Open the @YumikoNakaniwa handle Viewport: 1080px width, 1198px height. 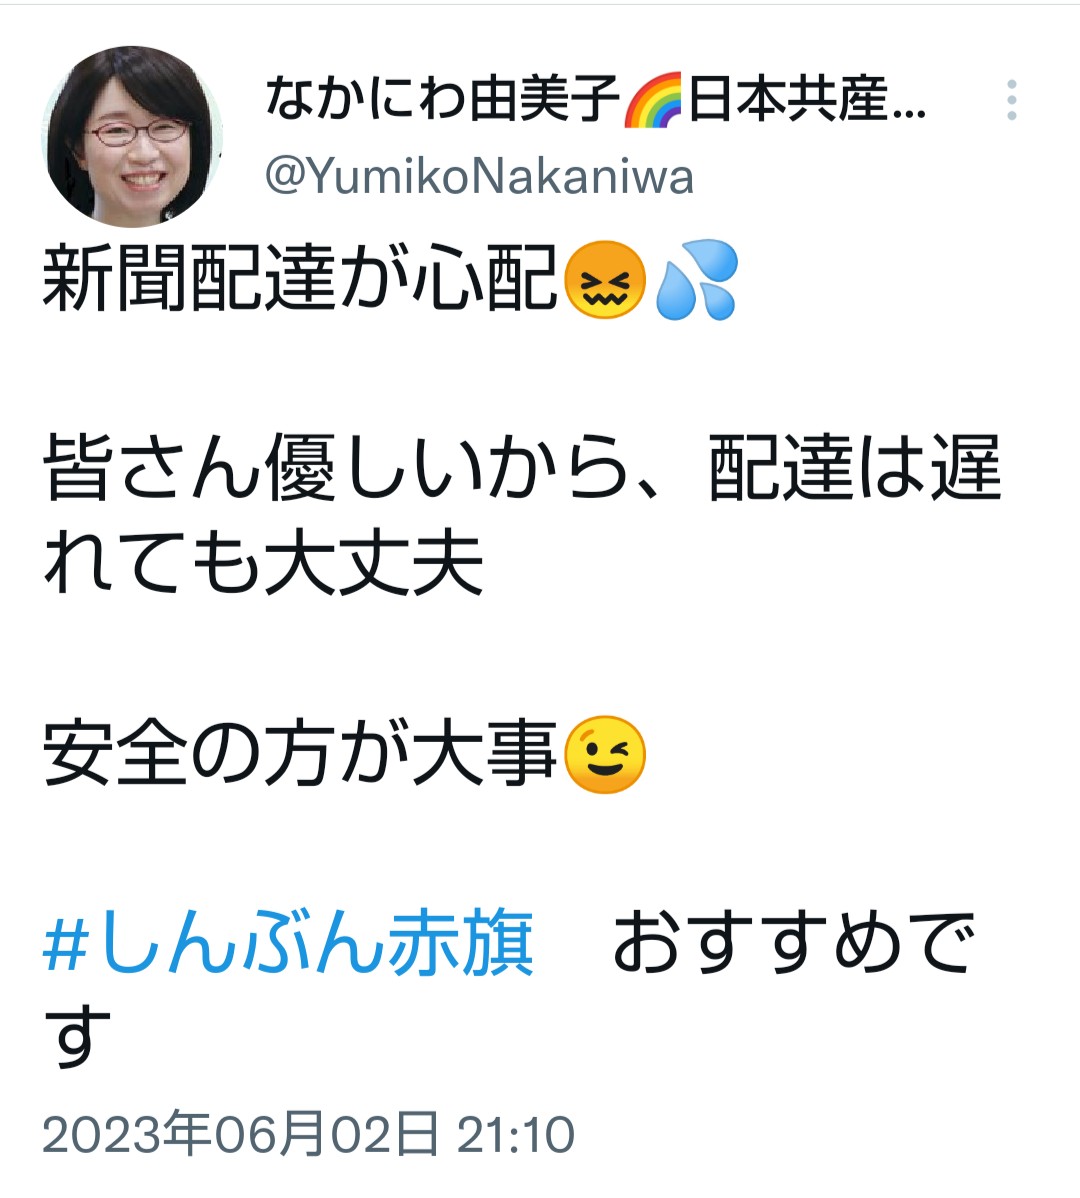(480, 176)
